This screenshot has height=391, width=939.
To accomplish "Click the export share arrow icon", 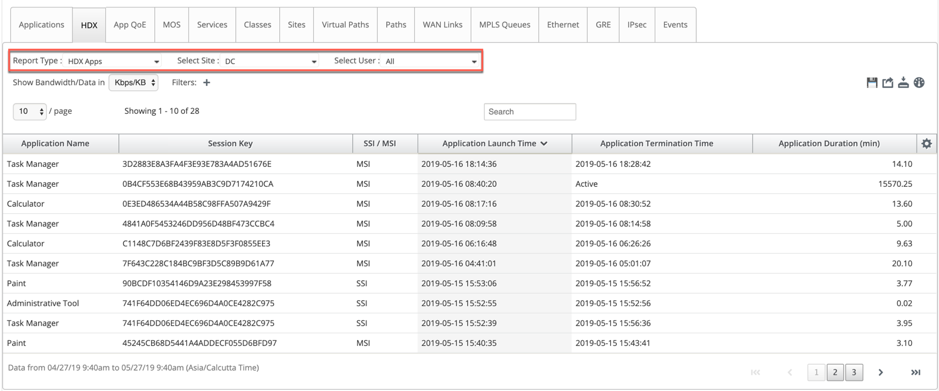I will 888,83.
